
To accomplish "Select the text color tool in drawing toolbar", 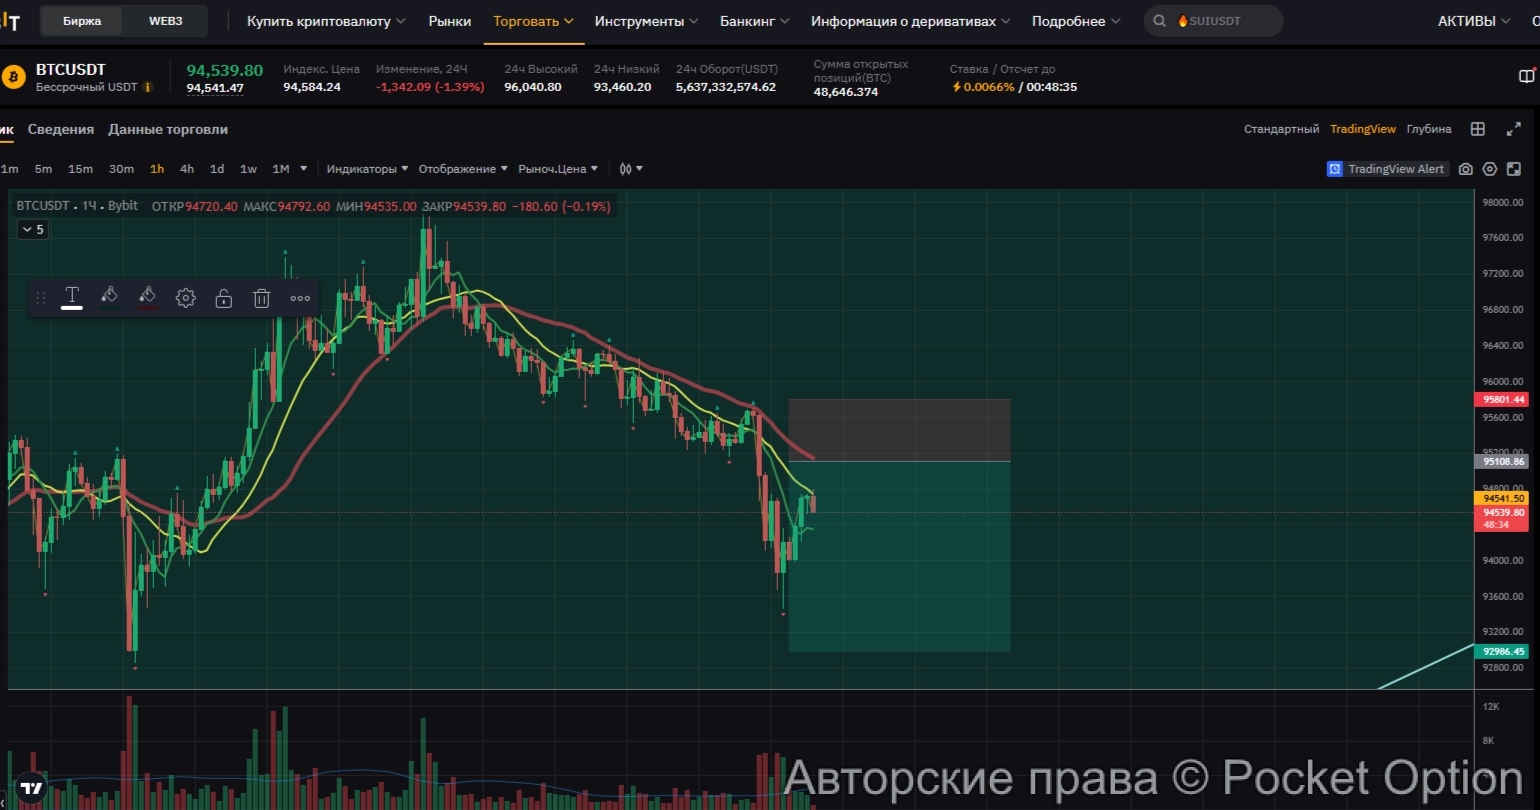I will 72,296.
